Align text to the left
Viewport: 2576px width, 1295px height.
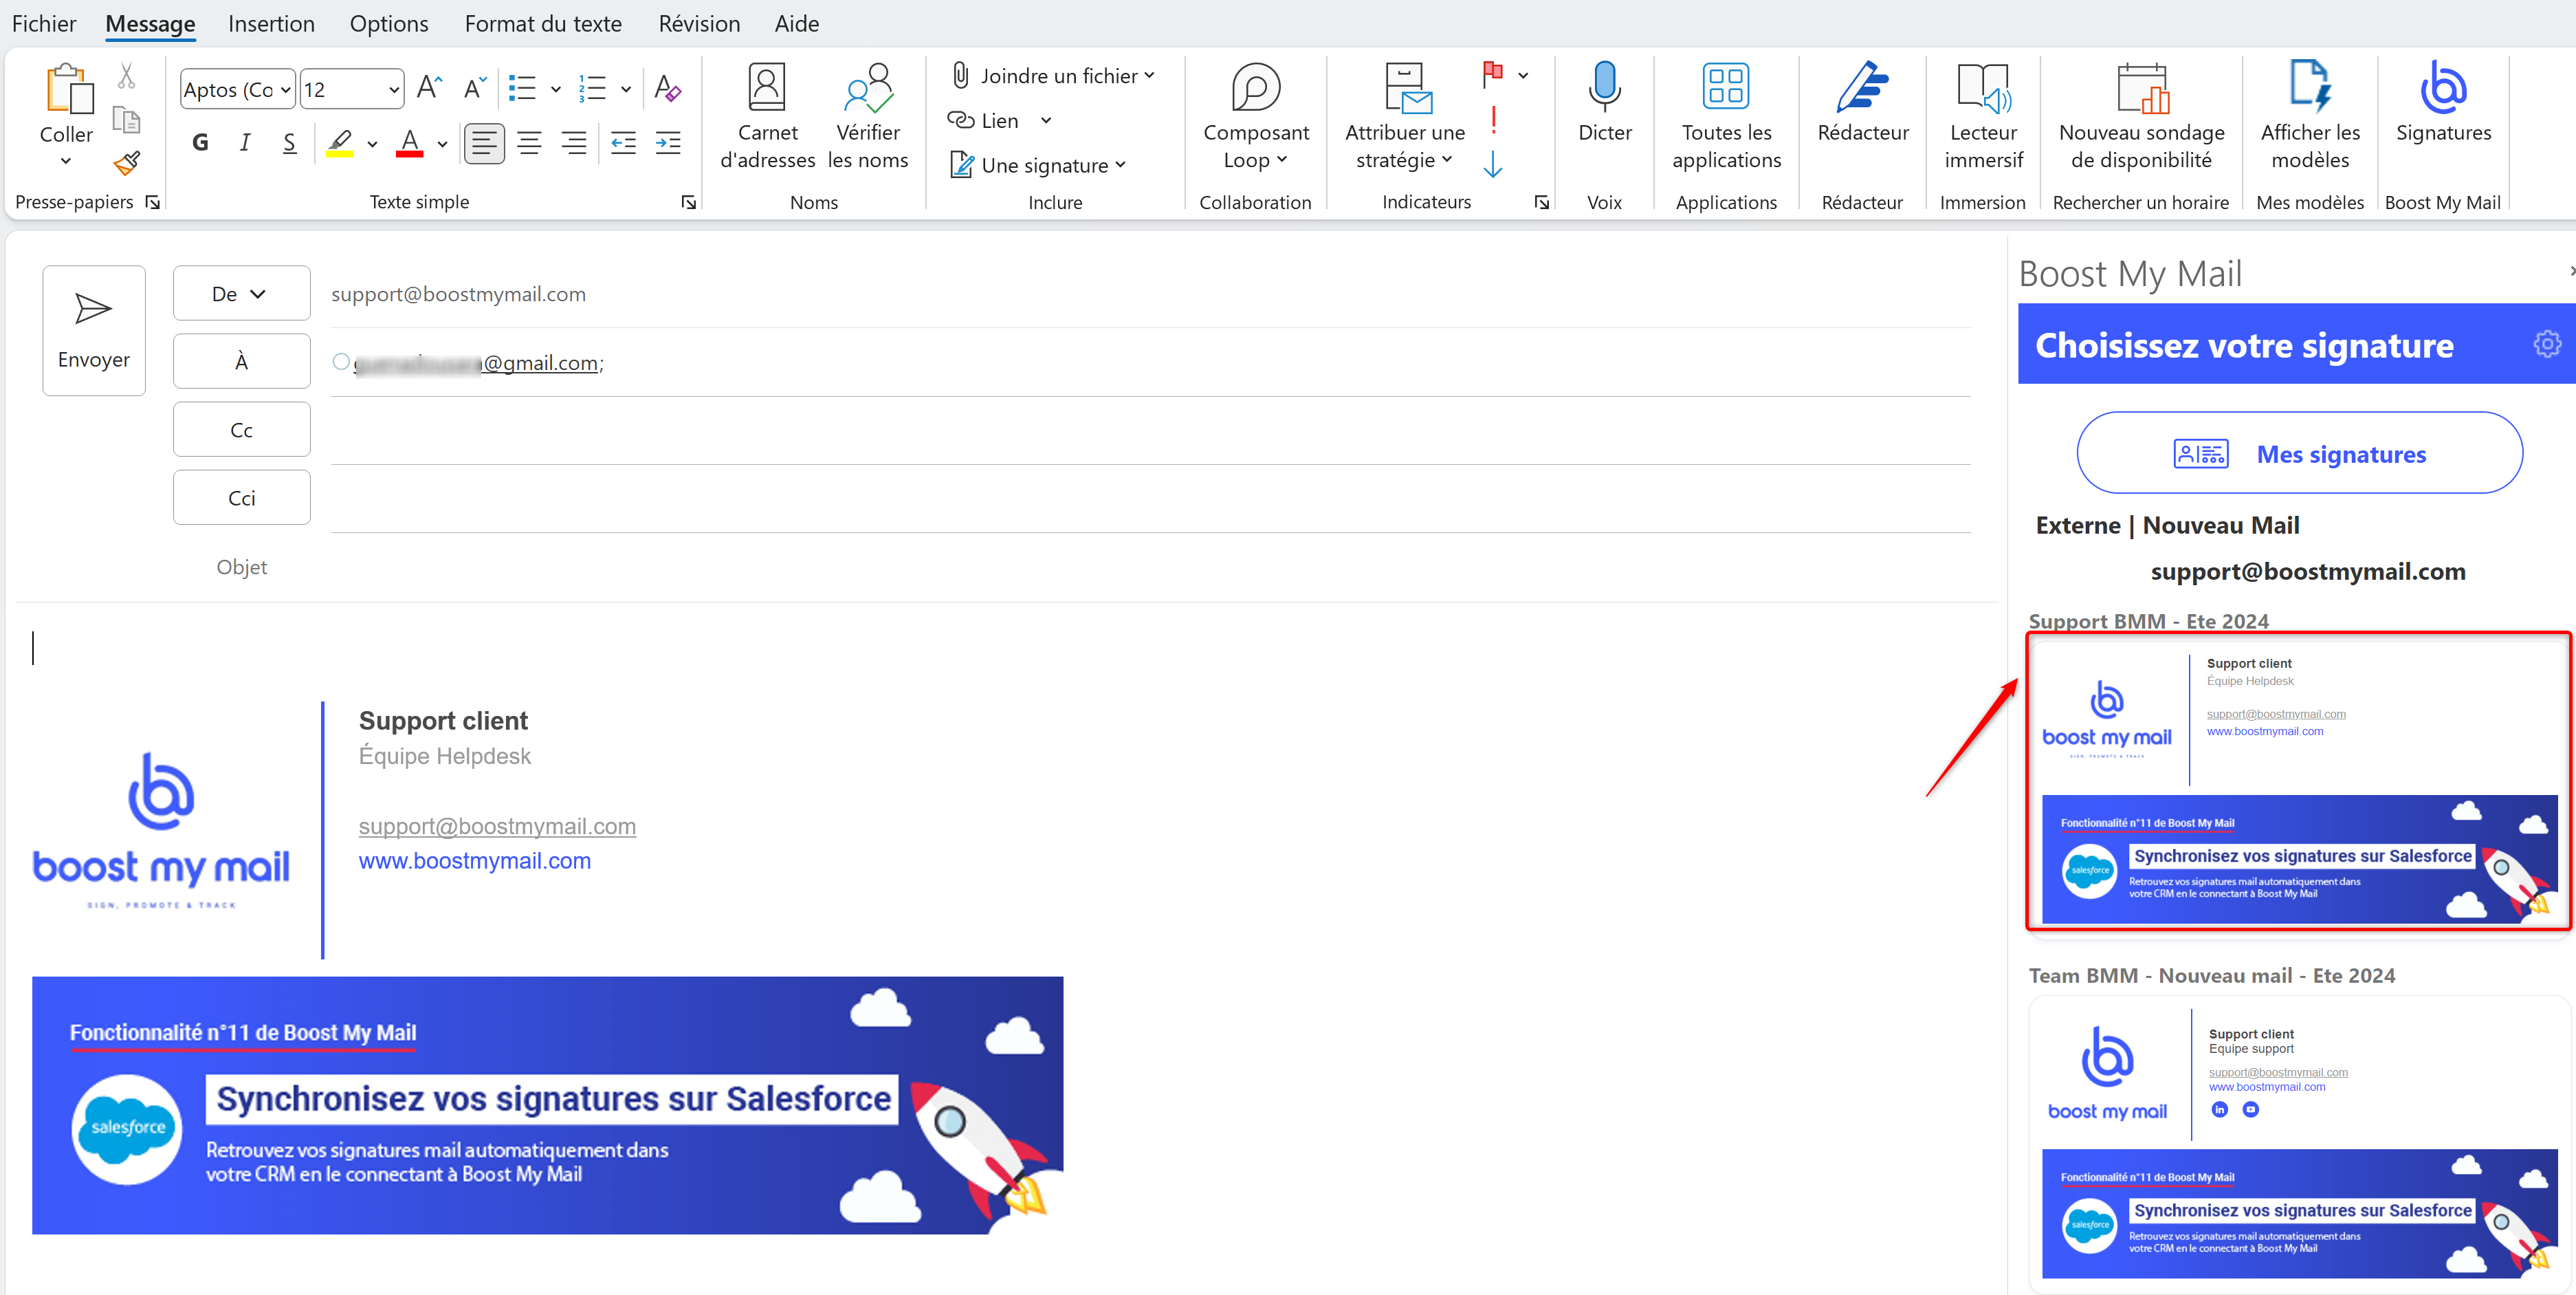point(484,143)
